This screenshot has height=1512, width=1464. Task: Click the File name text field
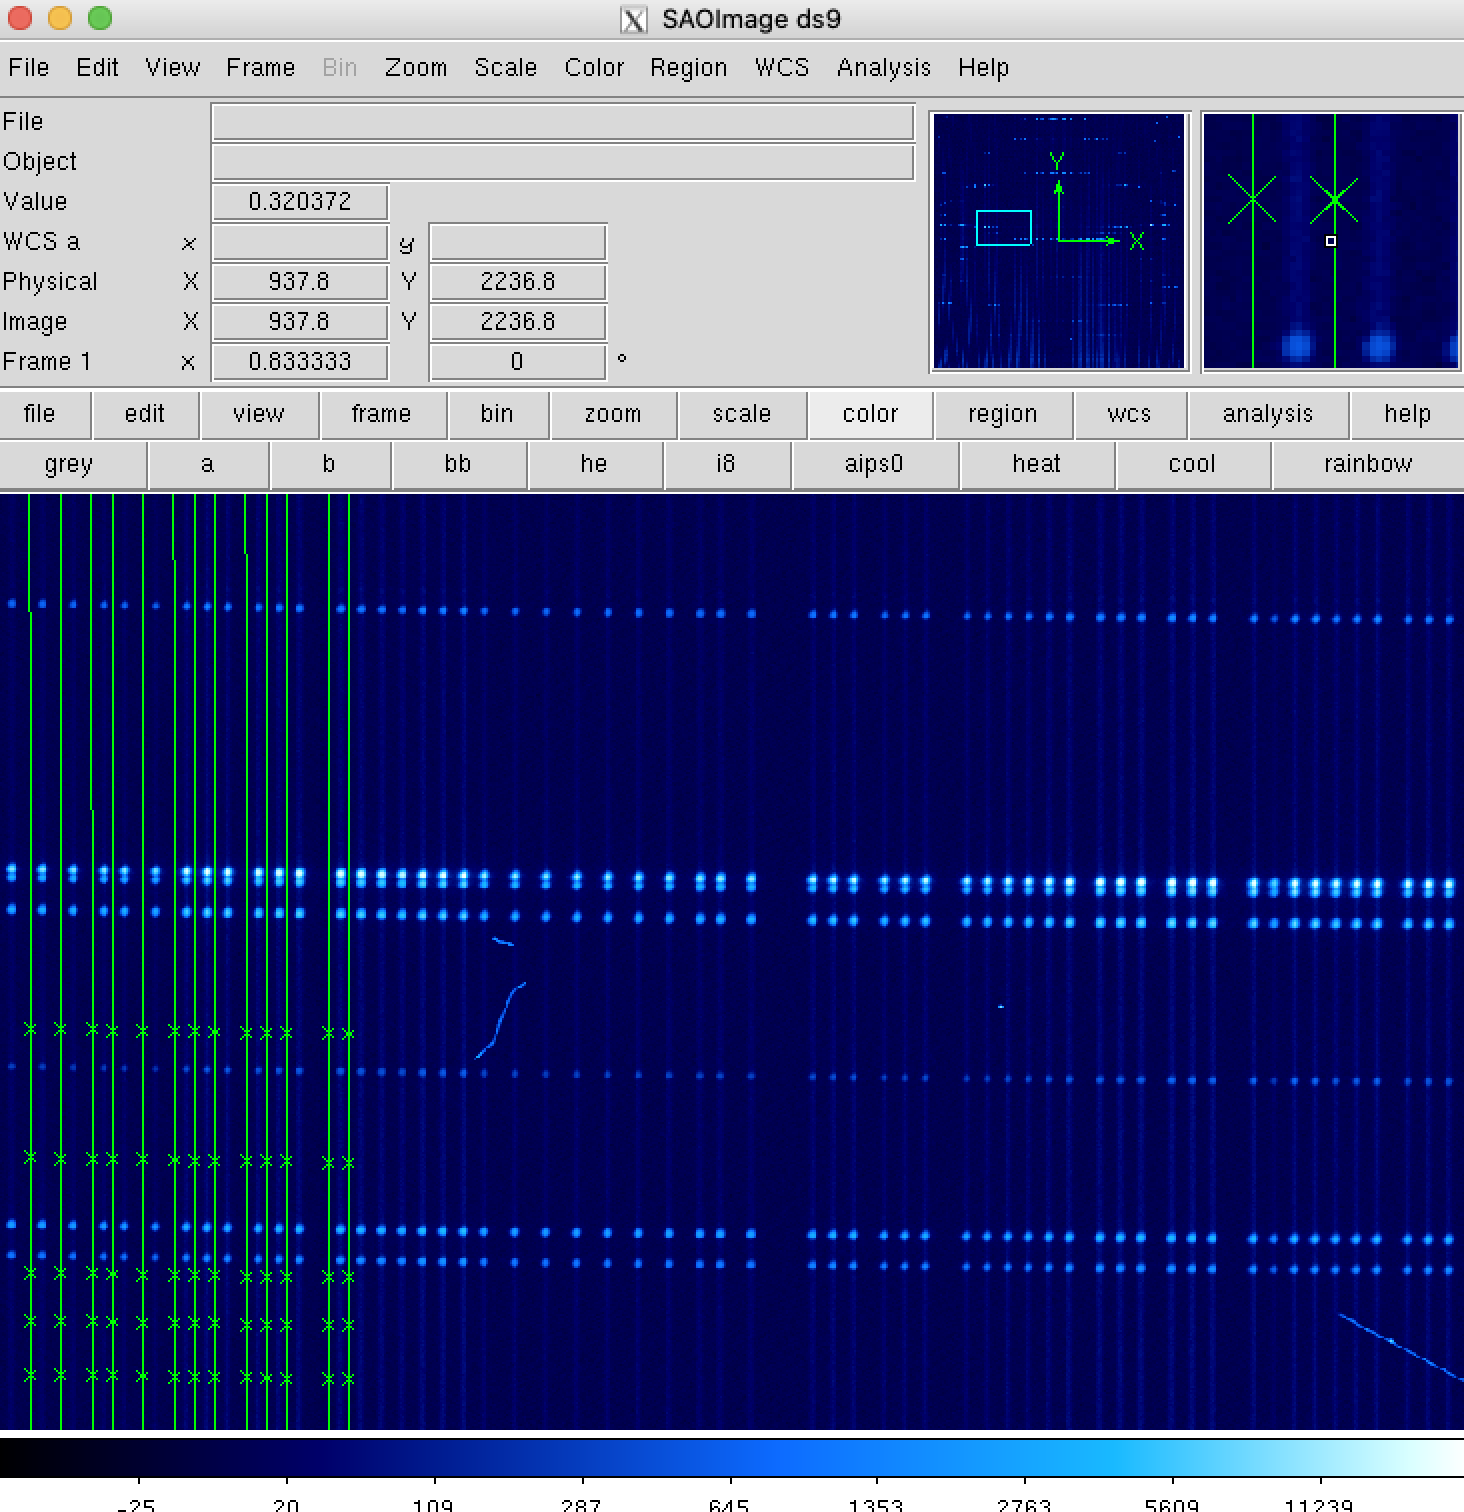562,122
